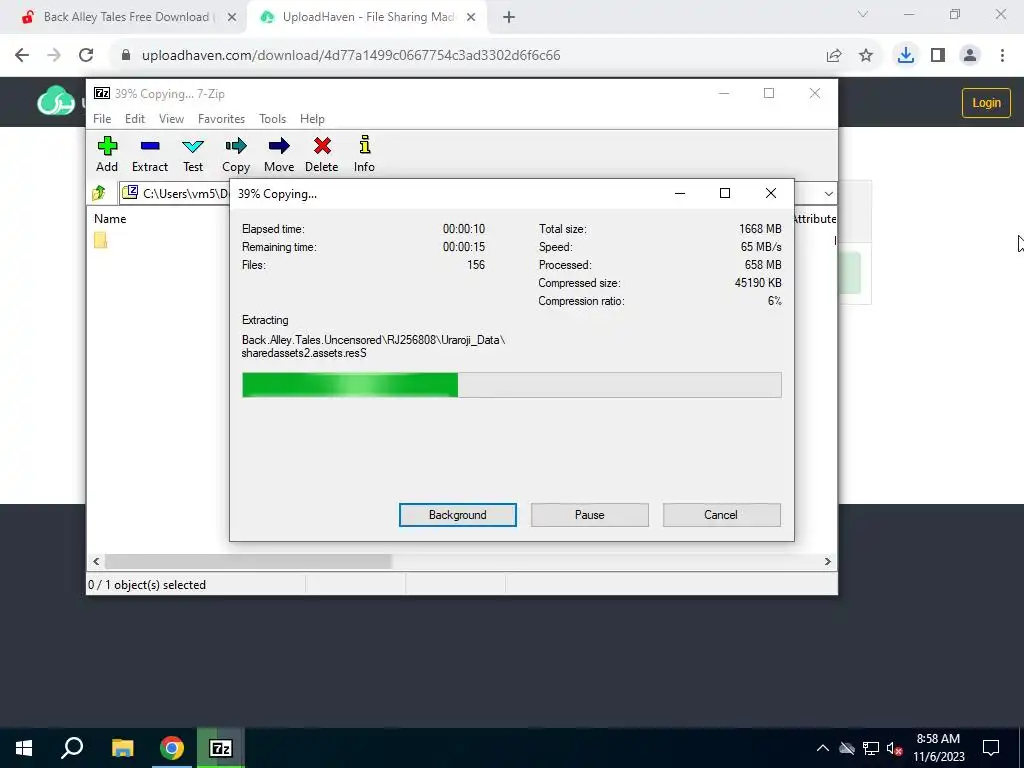Open the Tools menu in 7-Zip
Screen dimensions: 1024x768
272,119
